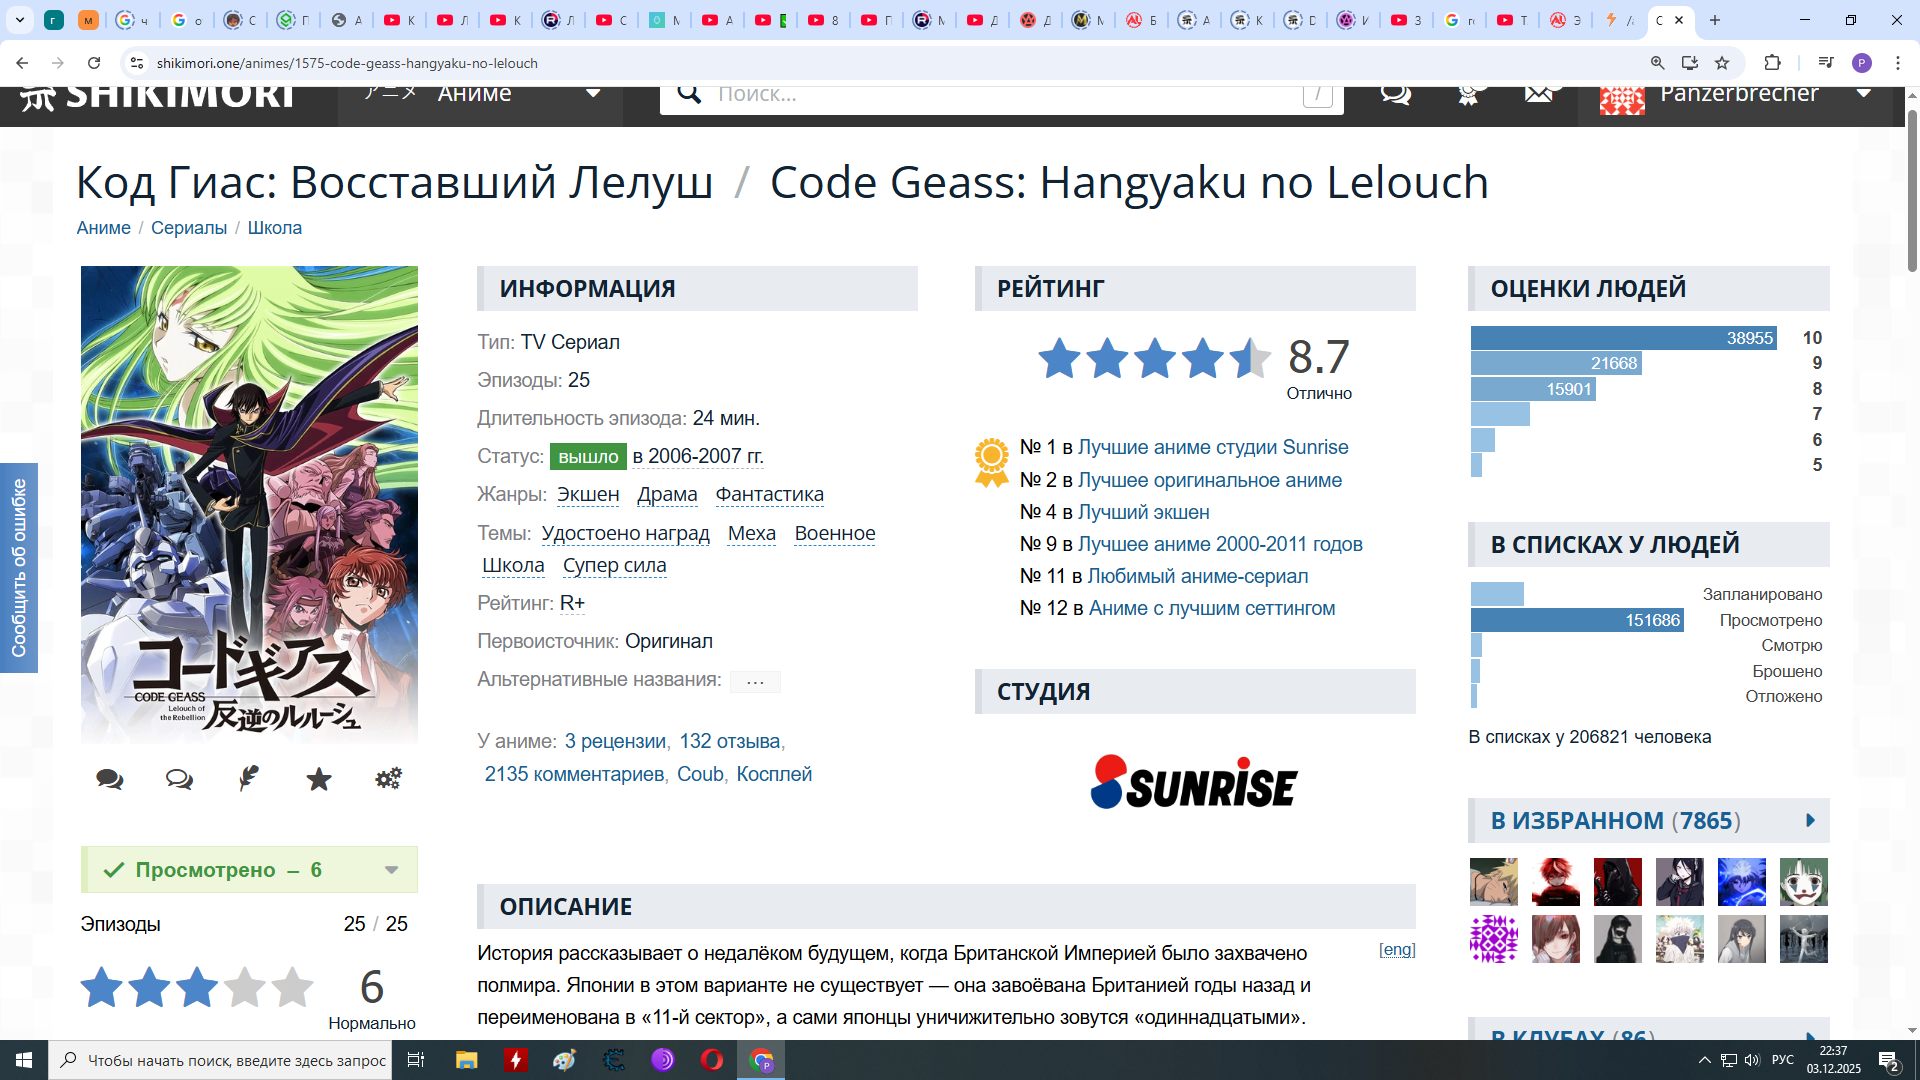Click the Chrome extensions puzzle icon

pos(1772,63)
